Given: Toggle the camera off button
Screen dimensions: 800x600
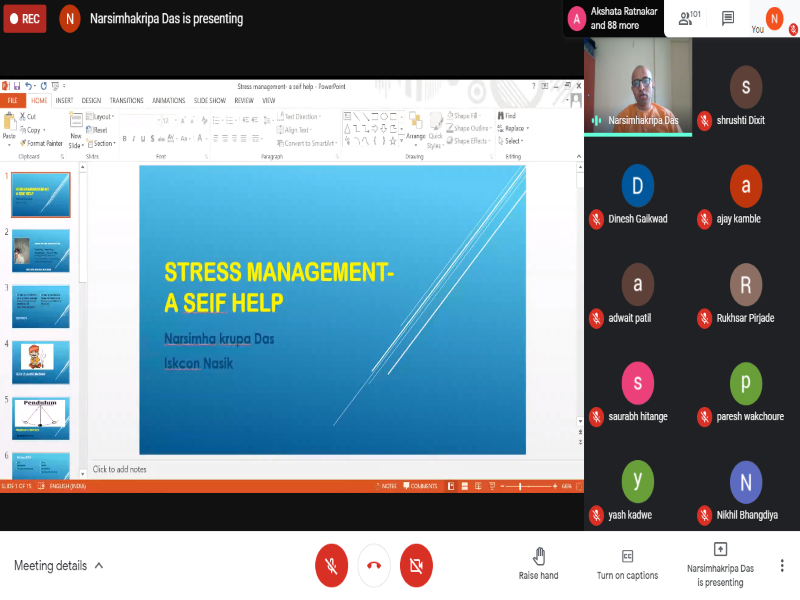Looking at the screenshot, I should point(416,565).
